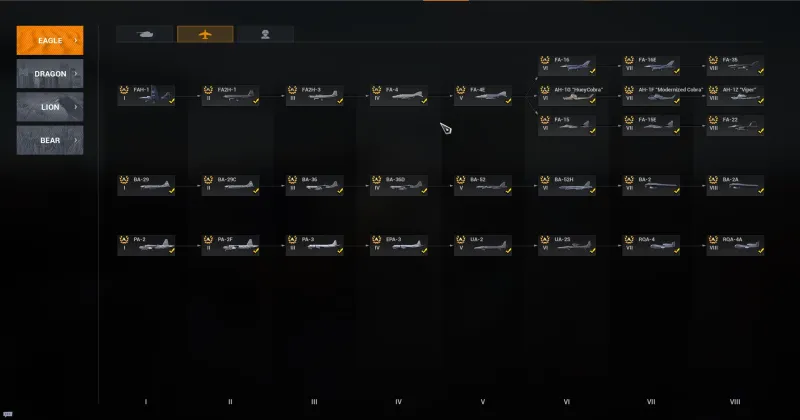Toggle the yellow checkmark on FAH-1
The image size is (800, 420).
point(171,101)
